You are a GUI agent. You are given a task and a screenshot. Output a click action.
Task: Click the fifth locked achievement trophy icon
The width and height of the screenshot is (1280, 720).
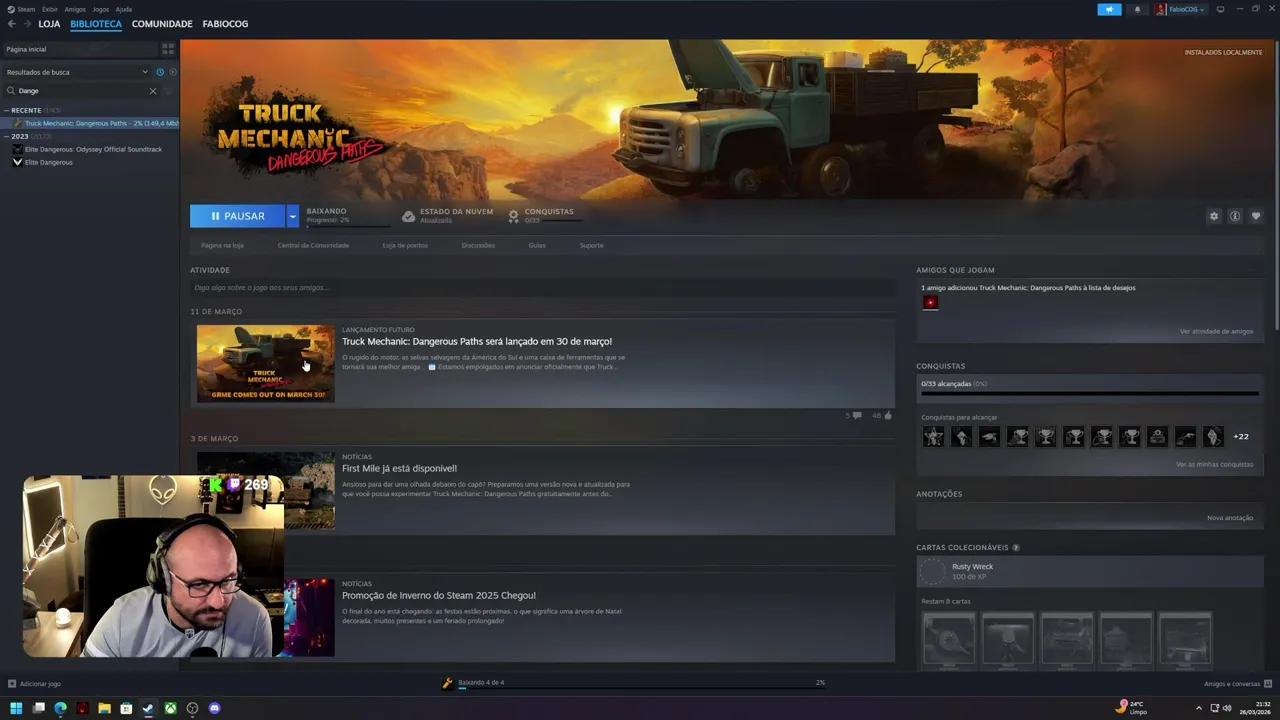coord(1045,437)
